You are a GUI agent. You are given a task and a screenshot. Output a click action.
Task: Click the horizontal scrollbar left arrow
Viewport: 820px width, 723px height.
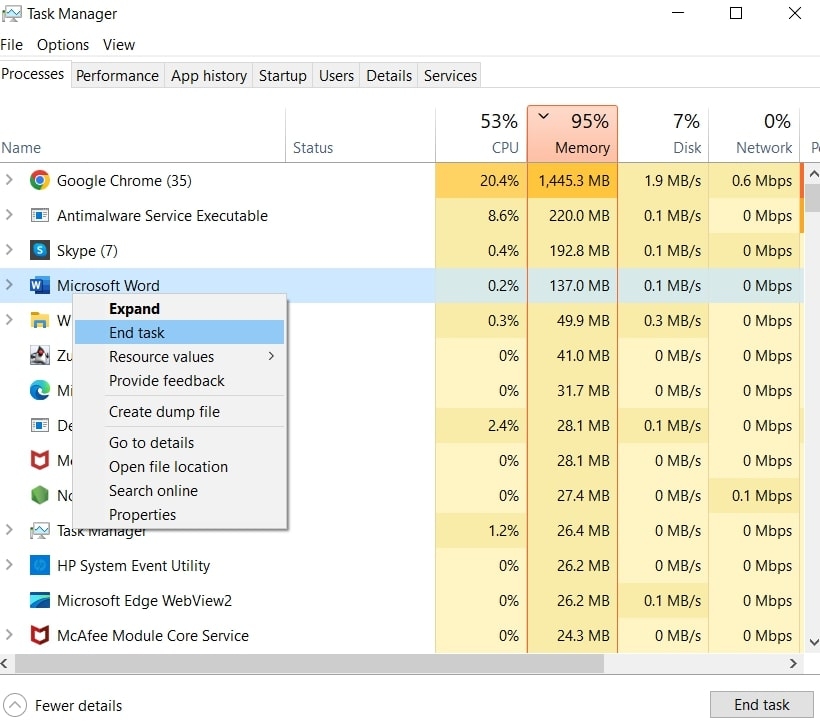click(x=5, y=663)
